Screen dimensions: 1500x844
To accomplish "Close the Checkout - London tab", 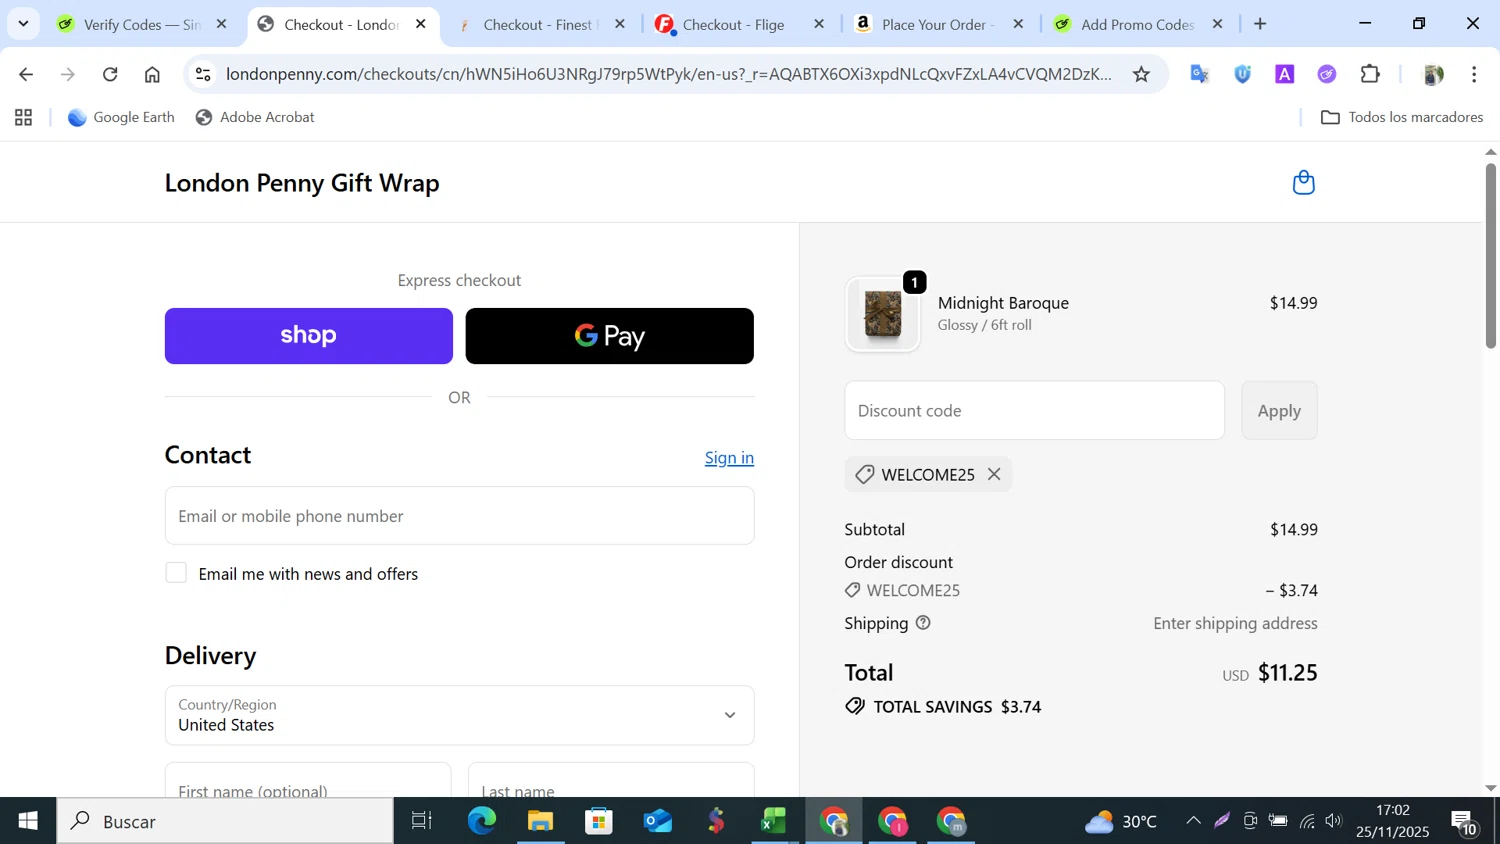I will tap(421, 24).
